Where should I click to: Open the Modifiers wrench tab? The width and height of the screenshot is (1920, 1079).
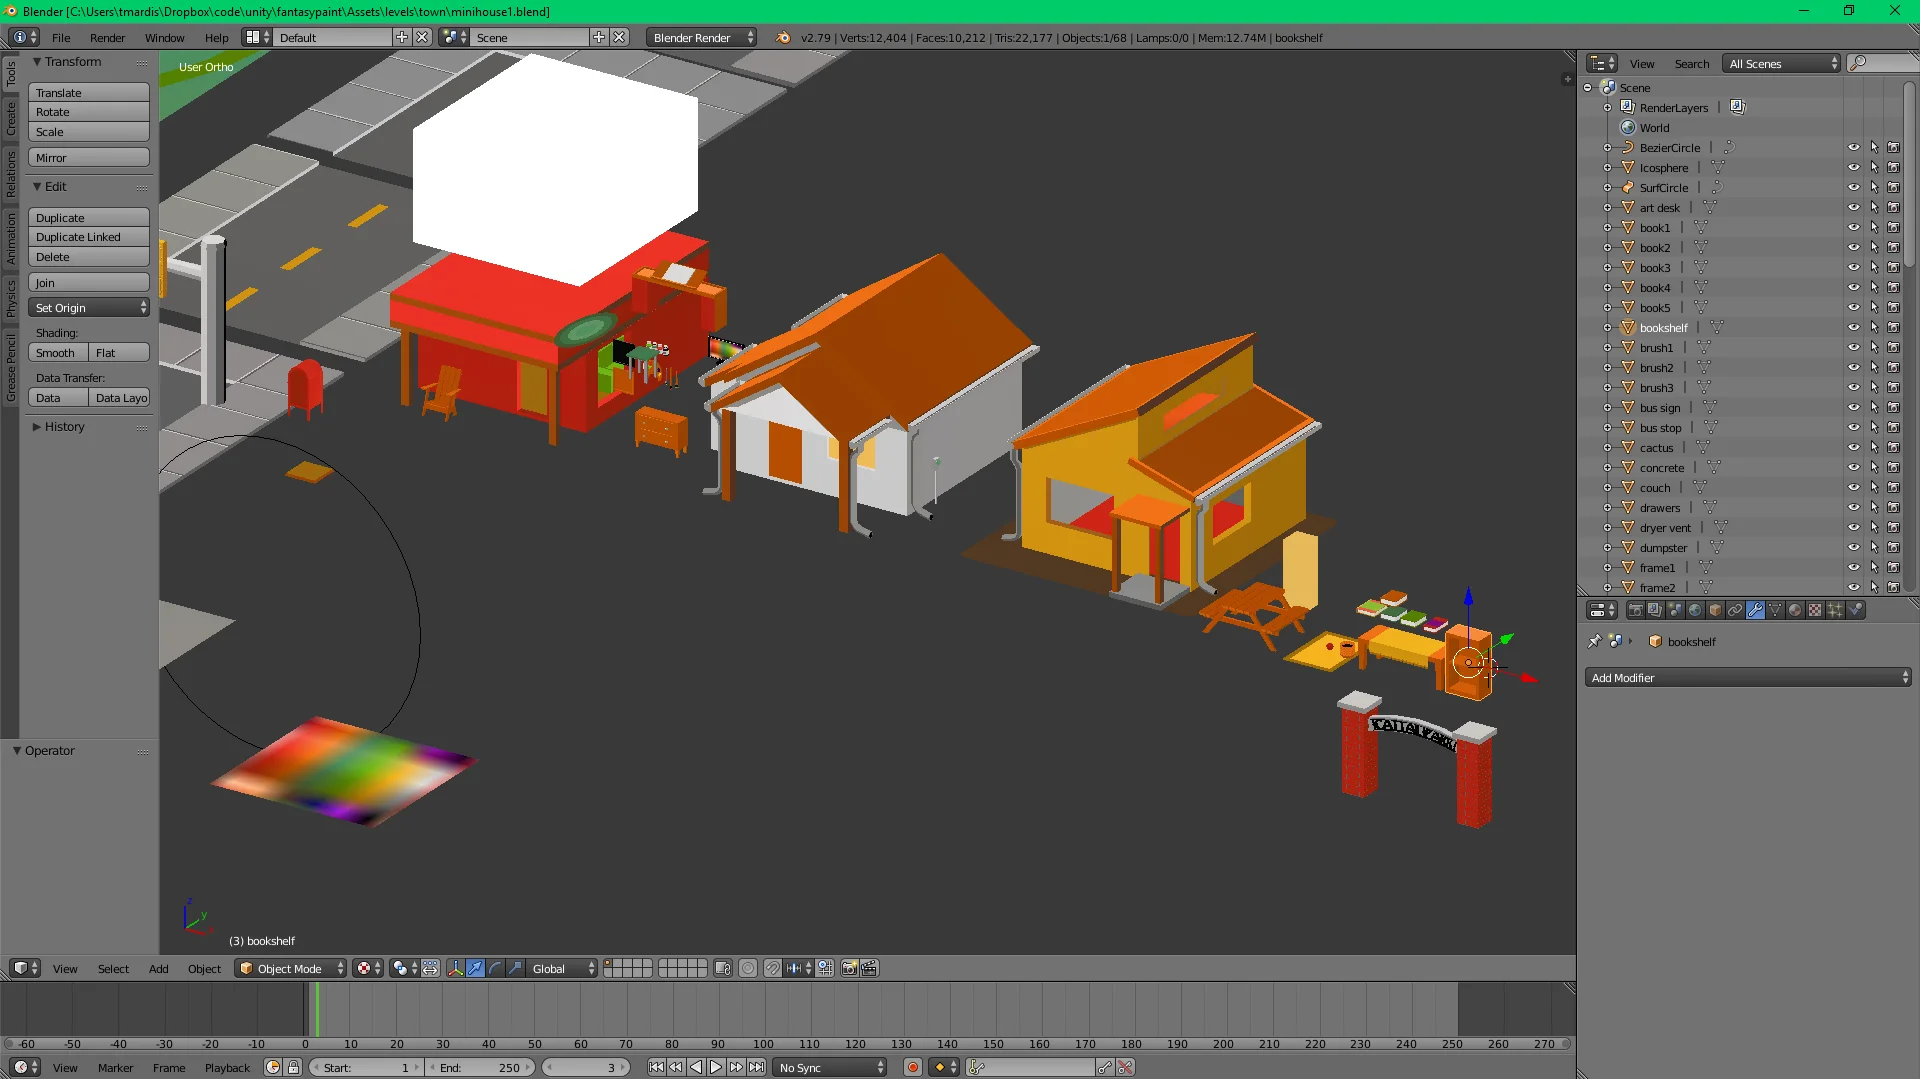1755,610
